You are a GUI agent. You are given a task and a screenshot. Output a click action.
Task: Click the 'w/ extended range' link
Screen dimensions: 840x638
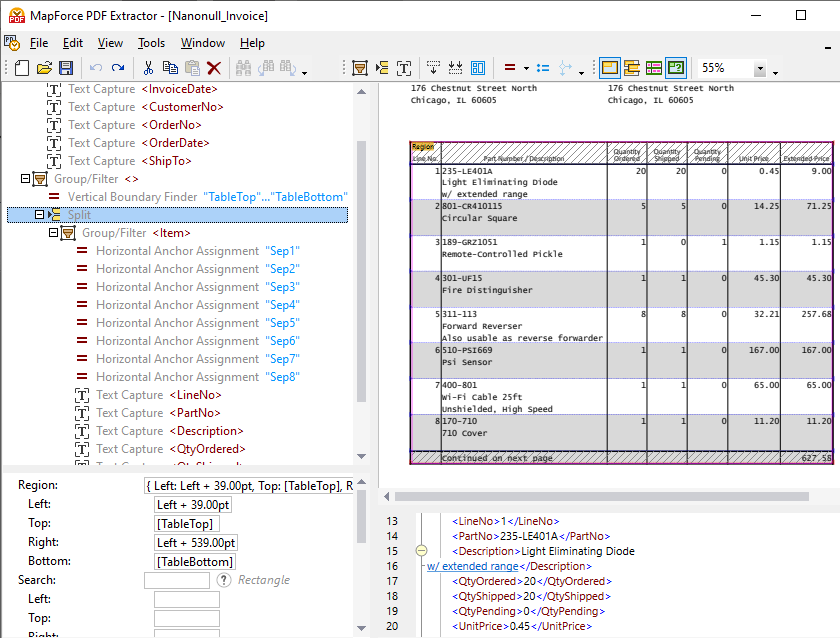[472, 566]
